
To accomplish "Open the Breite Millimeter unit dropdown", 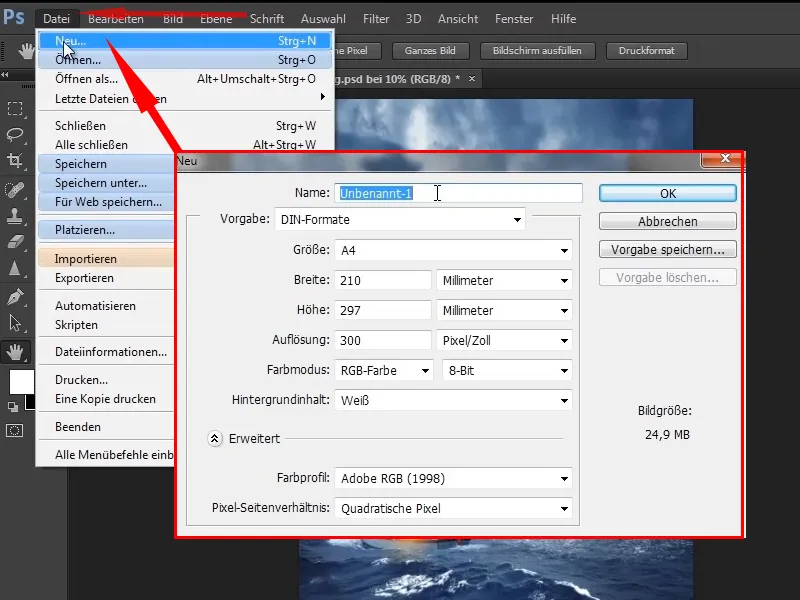I will 504,280.
